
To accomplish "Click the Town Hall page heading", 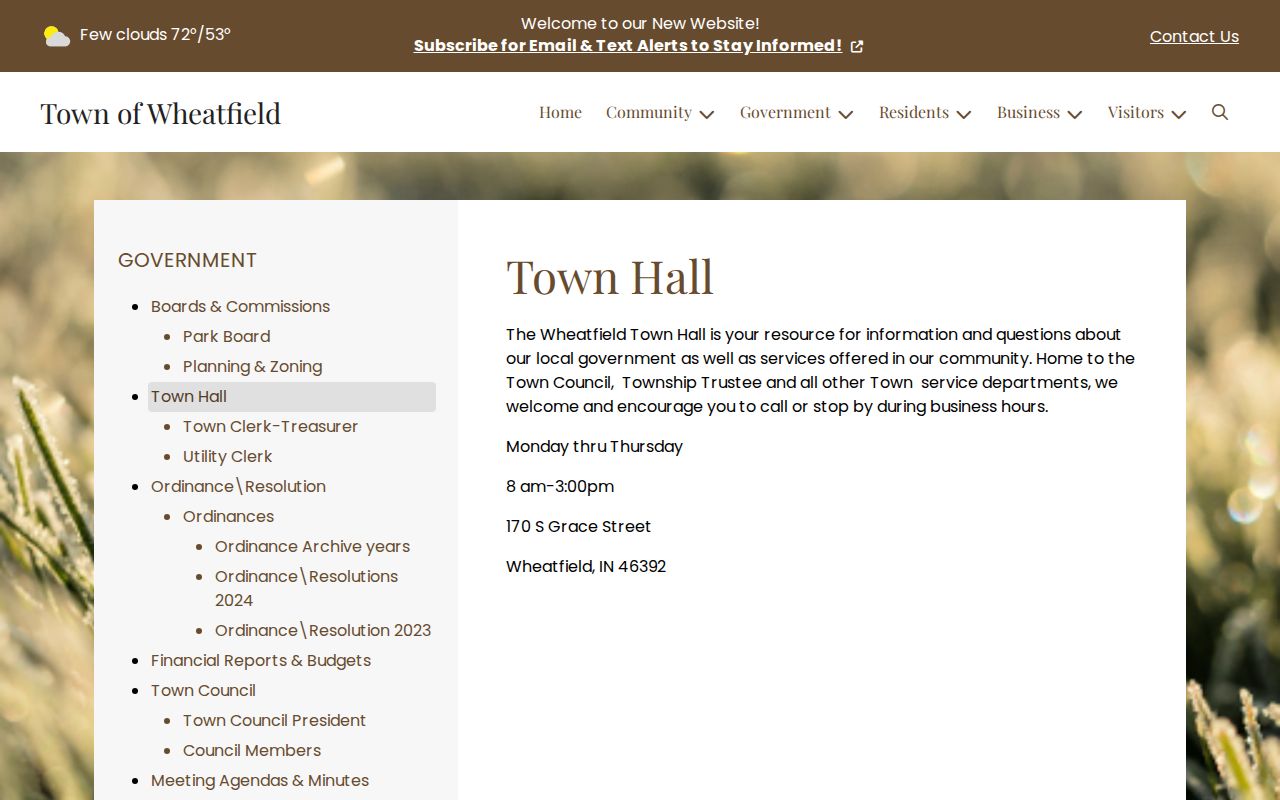I will 610,277.
